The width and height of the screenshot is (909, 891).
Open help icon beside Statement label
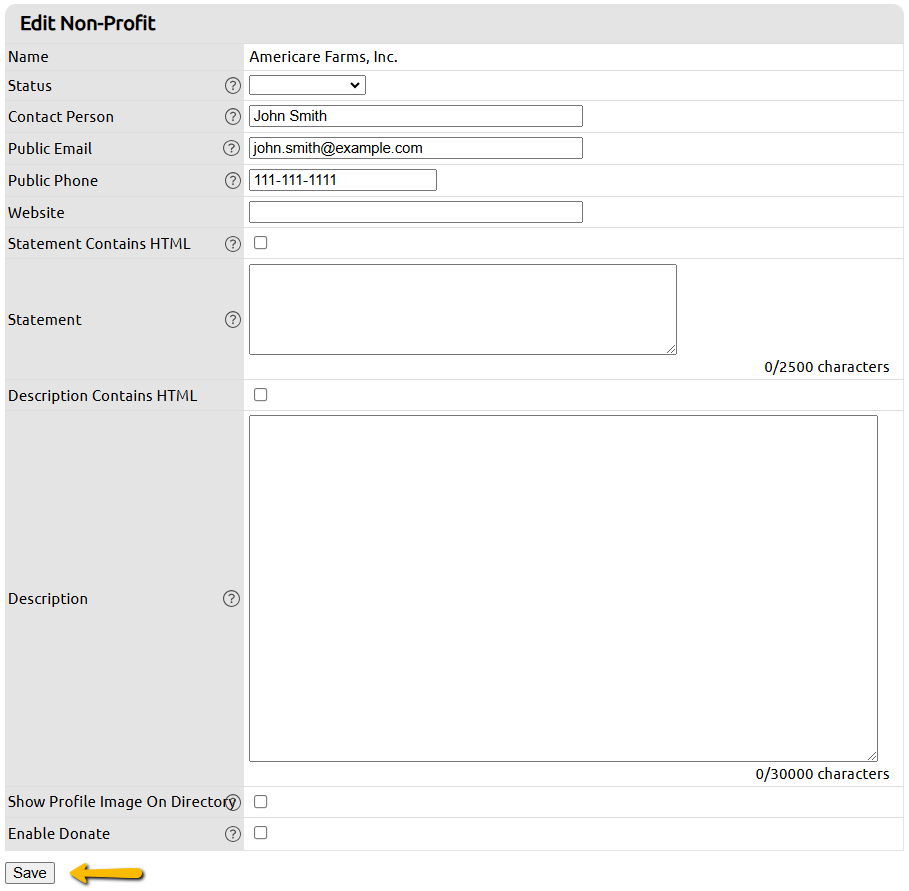[x=232, y=319]
